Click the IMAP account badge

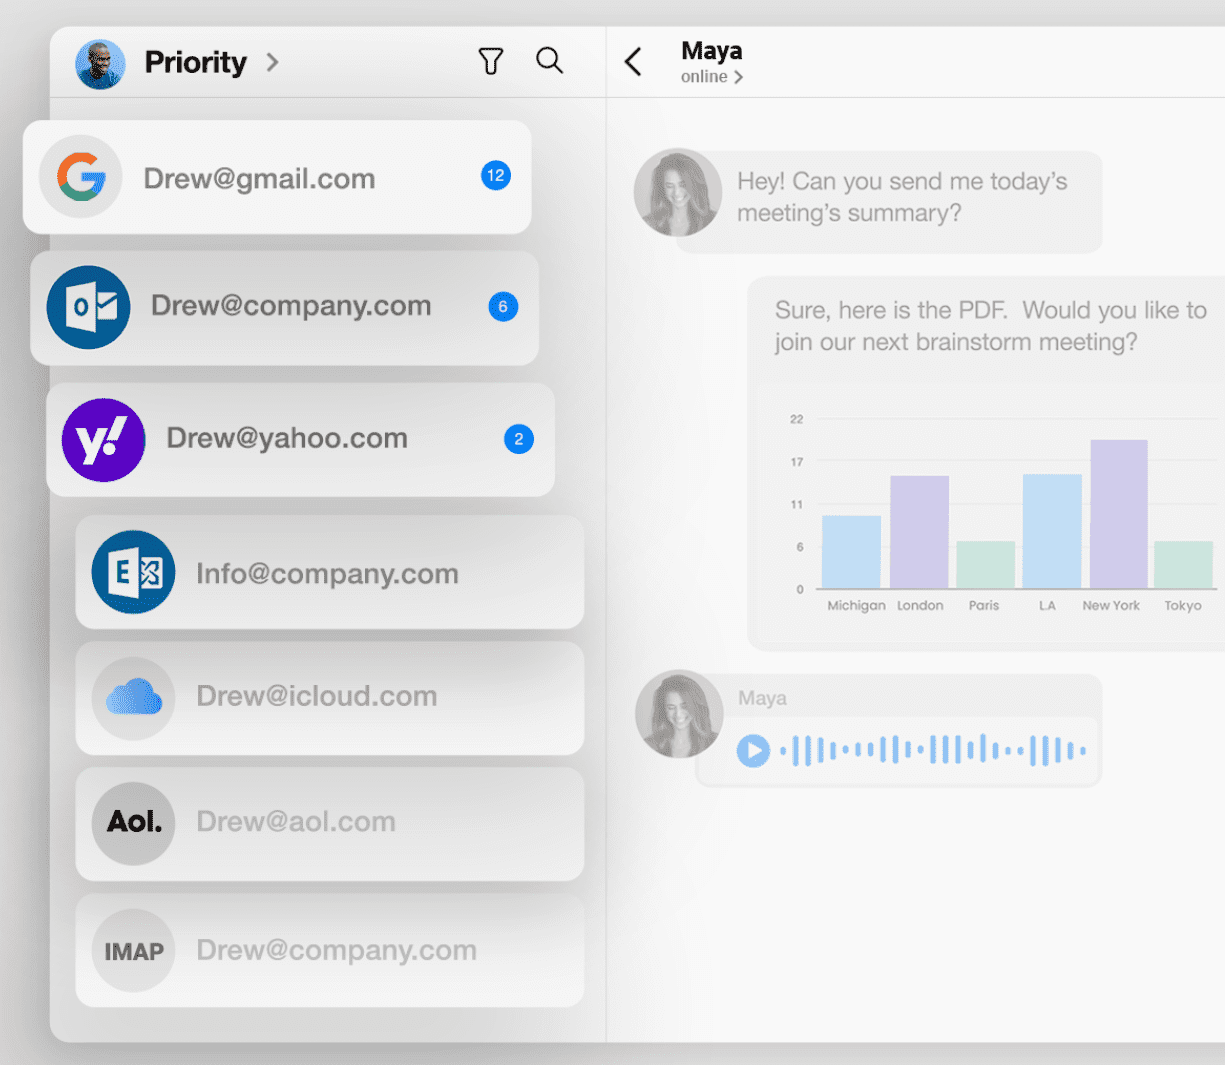[134, 951]
